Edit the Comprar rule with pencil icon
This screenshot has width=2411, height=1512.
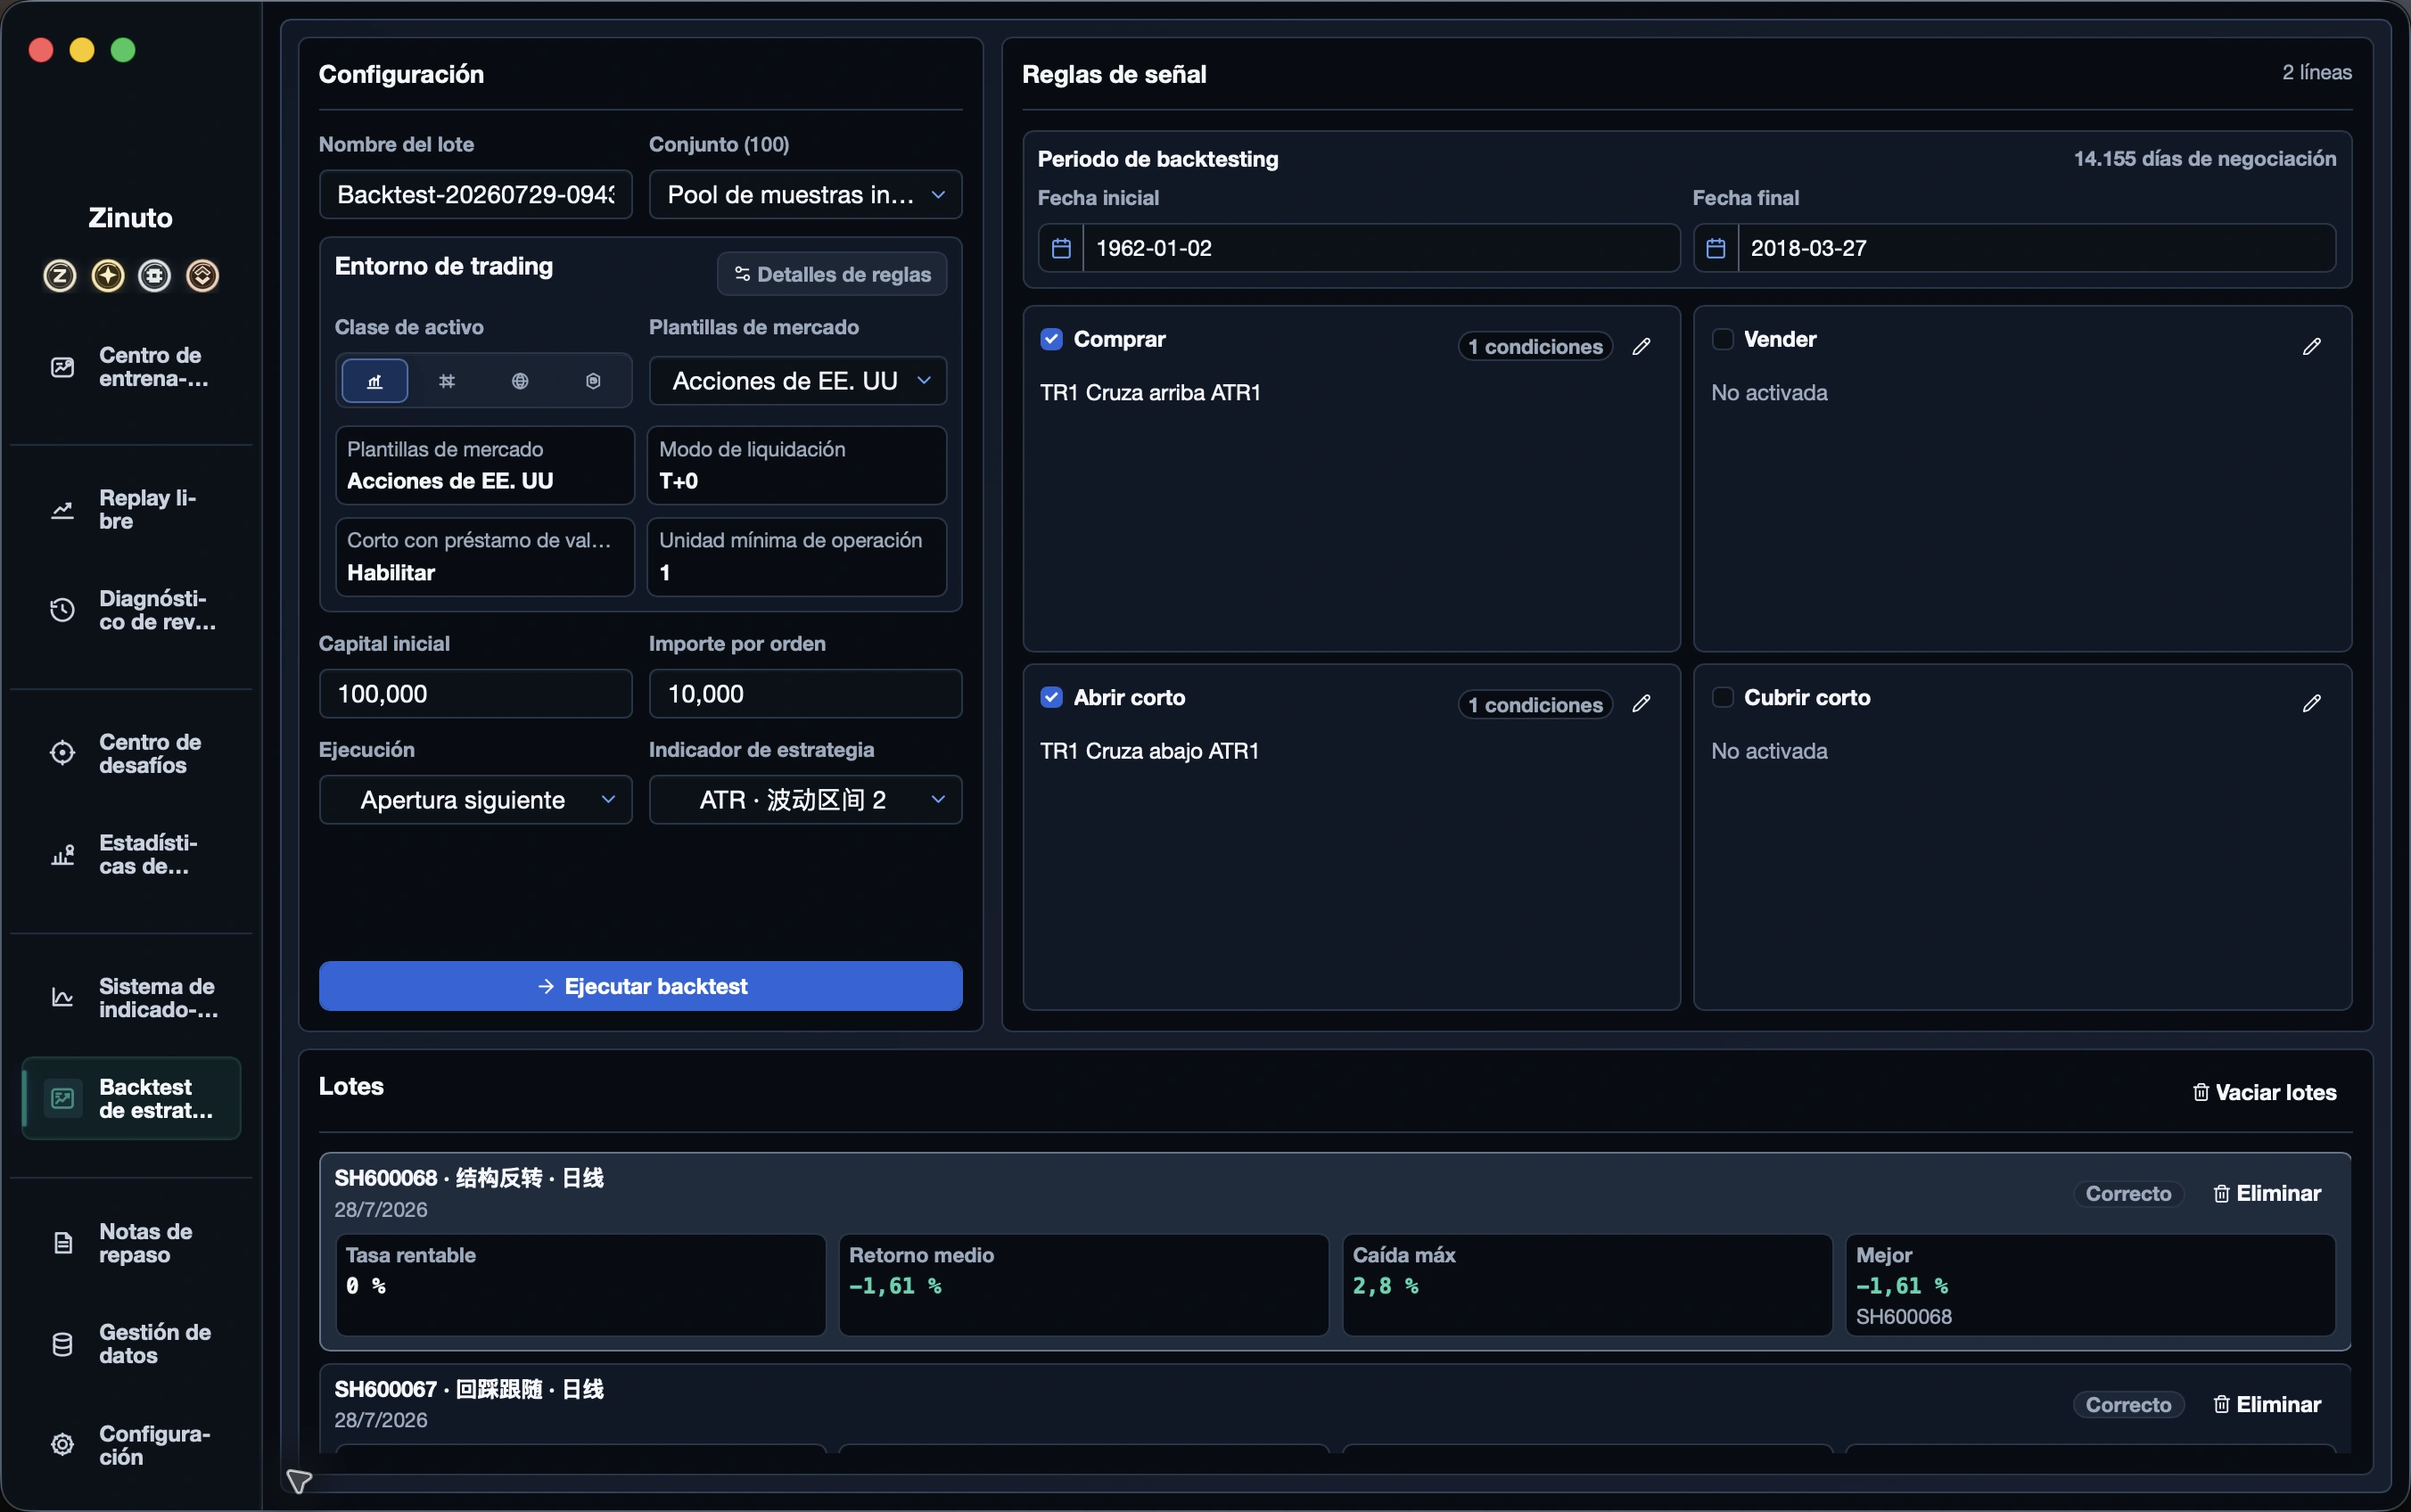click(x=1641, y=346)
